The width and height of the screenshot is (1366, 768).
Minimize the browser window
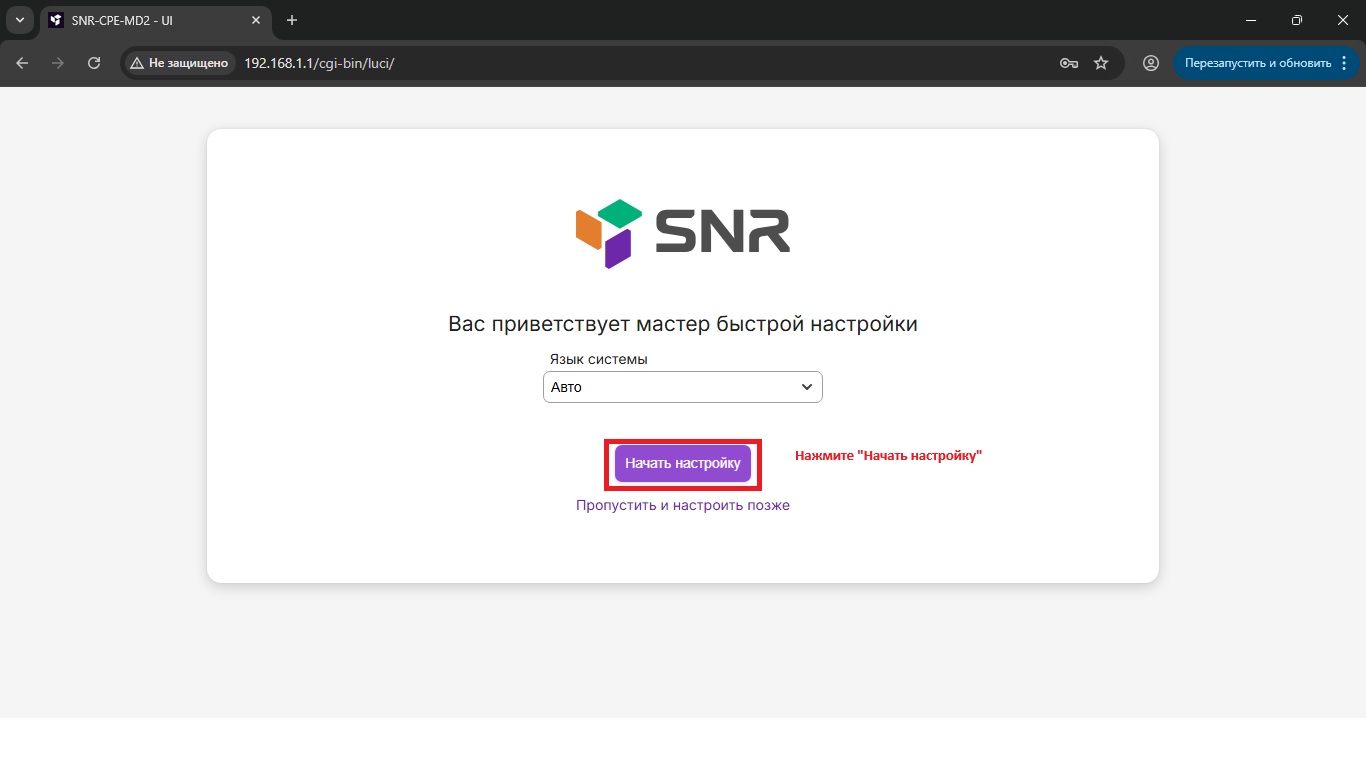pyautogui.click(x=1251, y=20)
